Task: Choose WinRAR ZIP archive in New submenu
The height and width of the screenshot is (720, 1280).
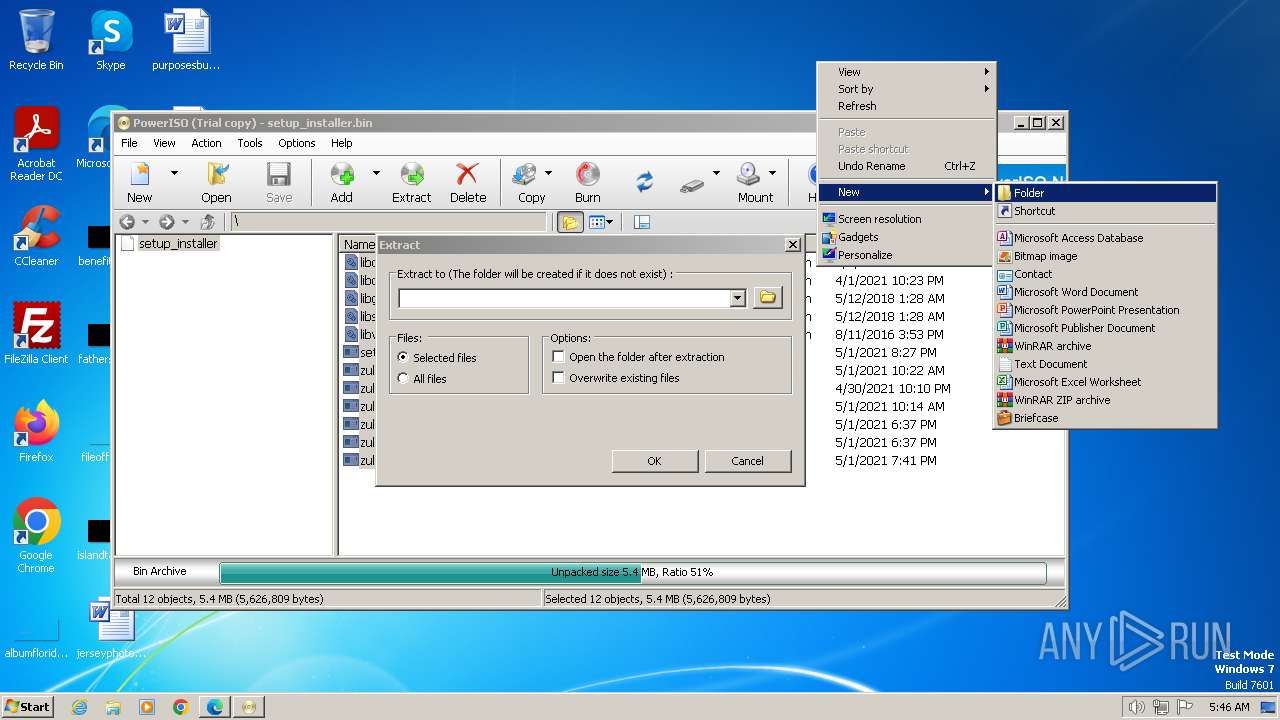Action: coord(1105,400)
